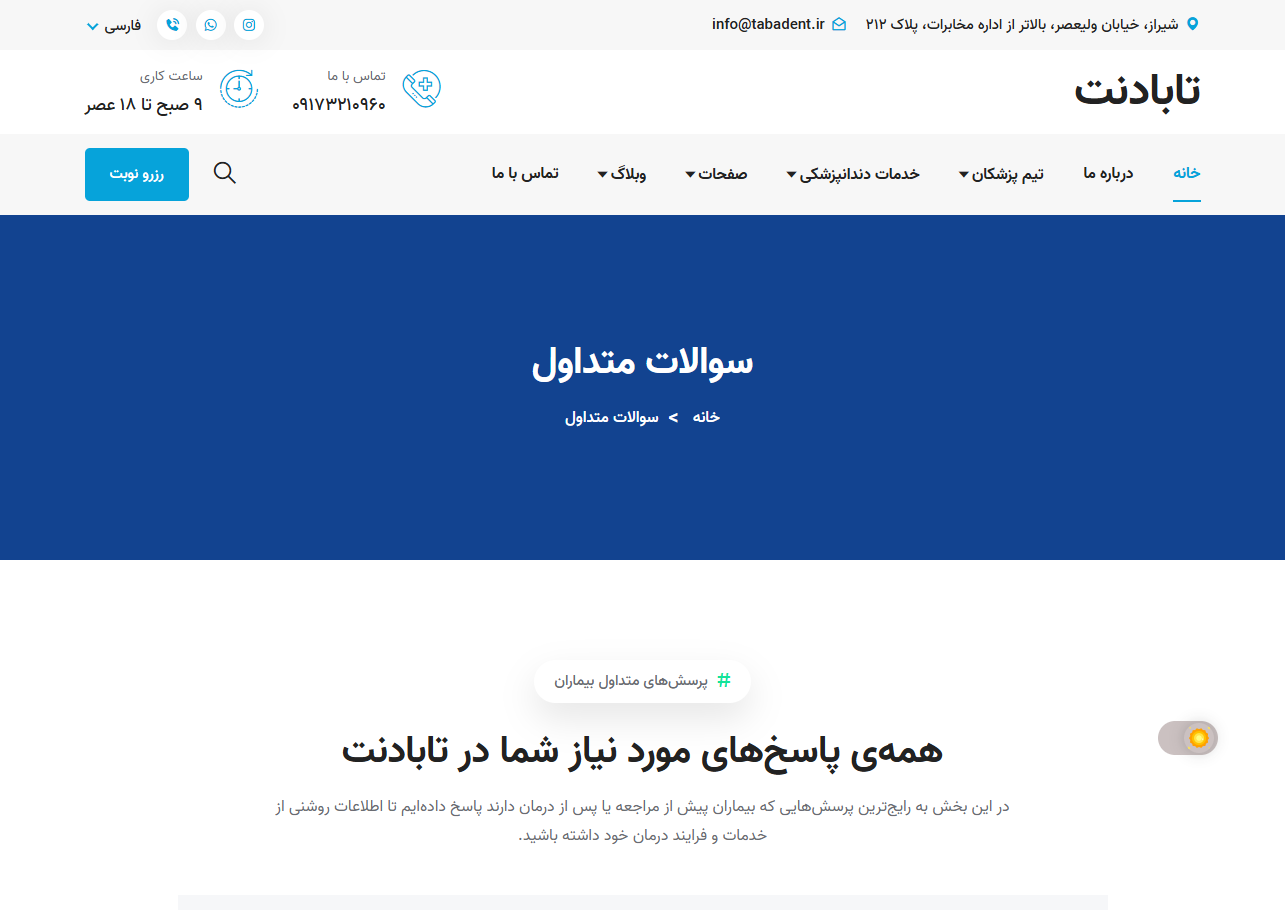
Task: Open the تماس با ما menu item
Action: [525, 172]
